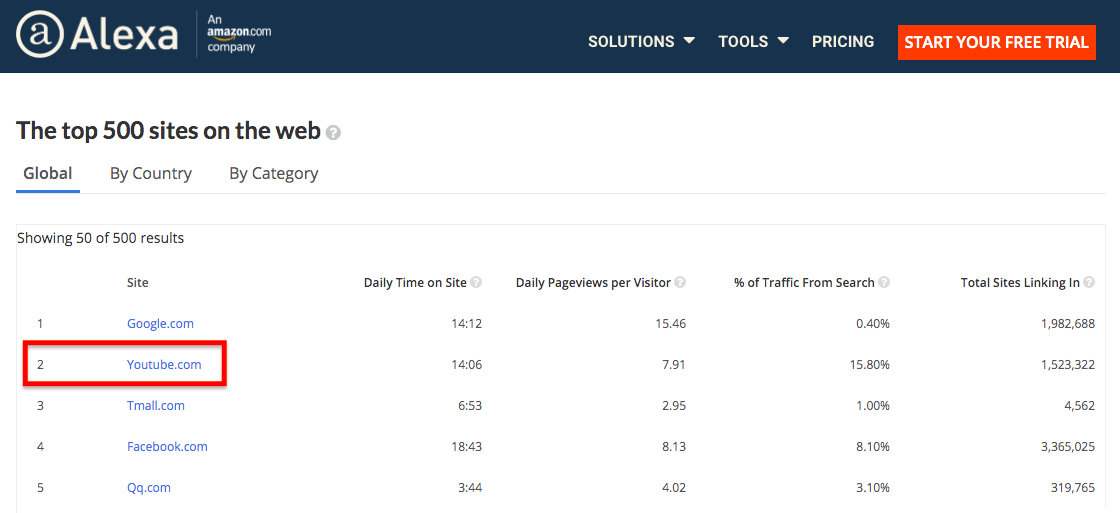This screenshot has width=1120, height=513.
Task: Open the Google.com link
Action: coord(160,324)
